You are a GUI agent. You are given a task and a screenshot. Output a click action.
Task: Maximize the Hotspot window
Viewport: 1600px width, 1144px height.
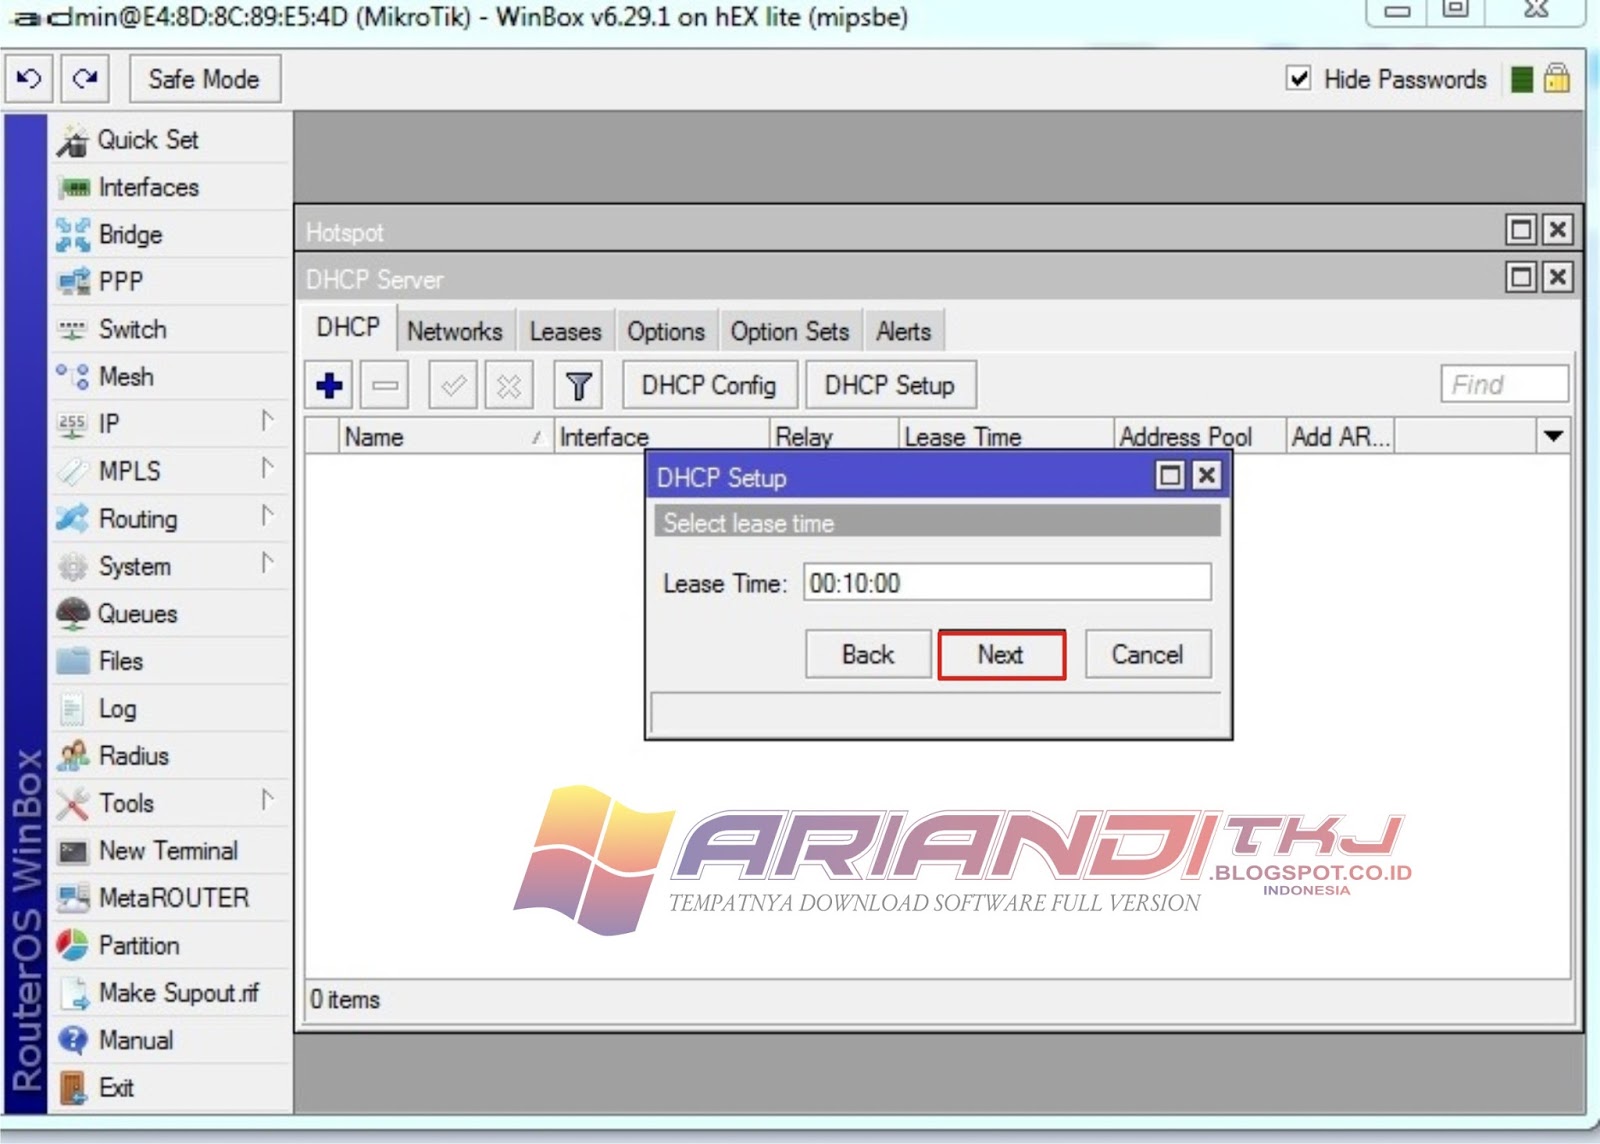click(x=1521, y=230)
